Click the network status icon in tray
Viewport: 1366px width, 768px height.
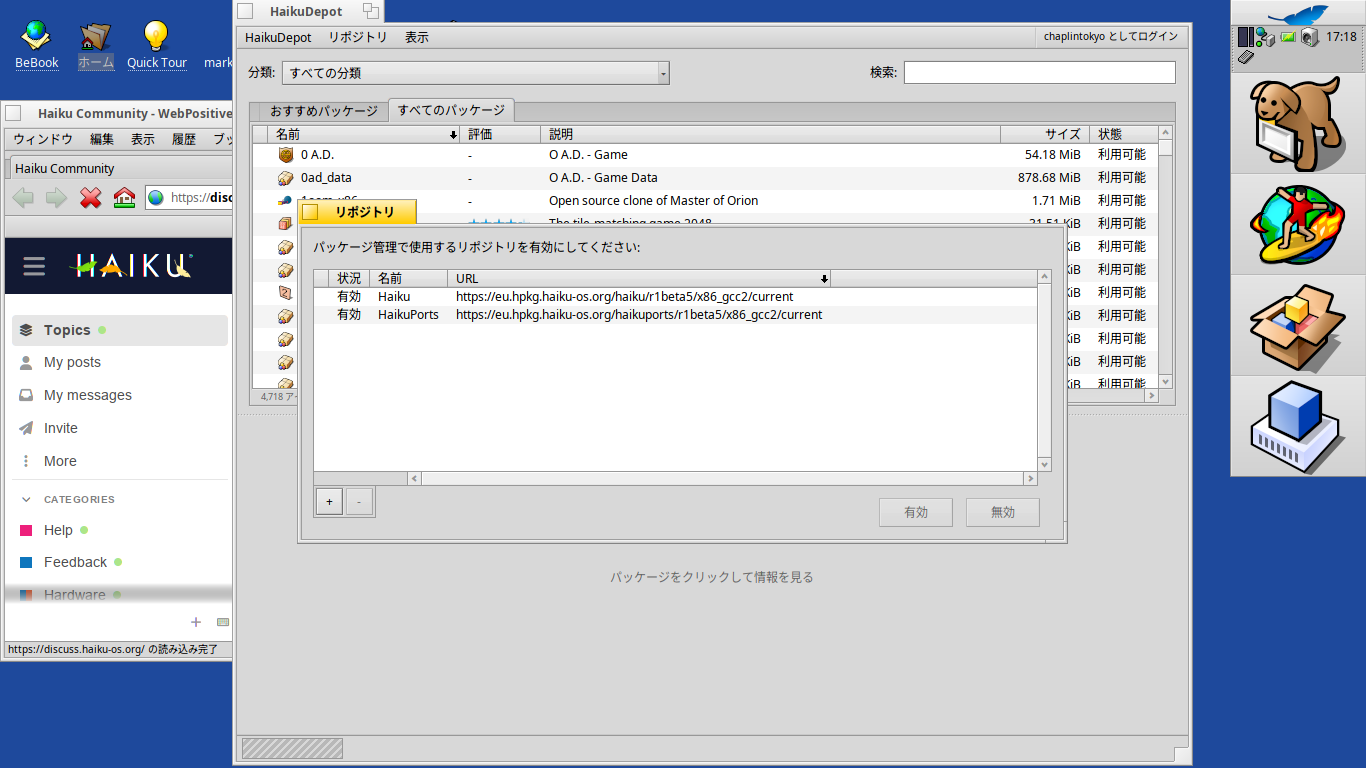(x=1266, y=37)
